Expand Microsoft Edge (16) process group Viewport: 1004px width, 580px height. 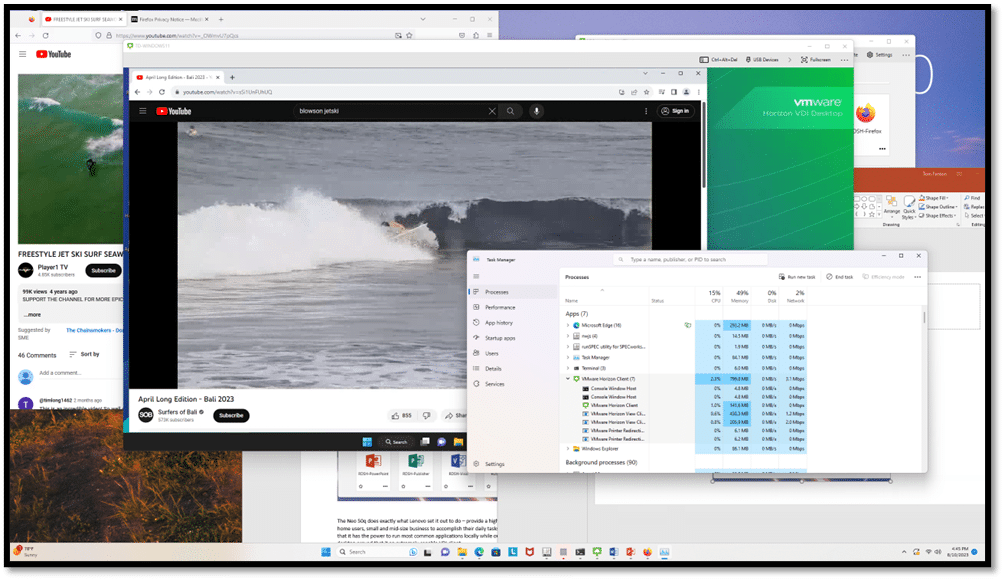coord(568,325)
